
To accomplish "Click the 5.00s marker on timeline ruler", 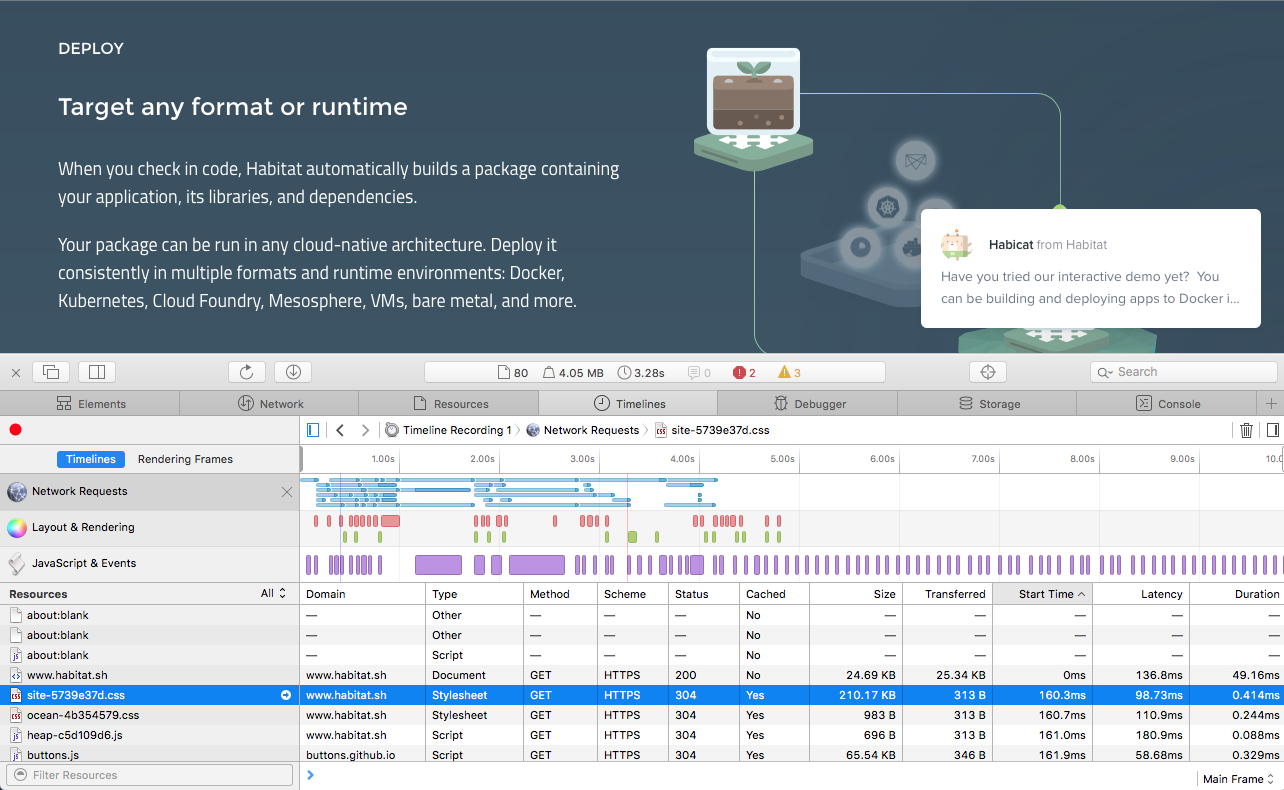I will click(x=783, y=459).
